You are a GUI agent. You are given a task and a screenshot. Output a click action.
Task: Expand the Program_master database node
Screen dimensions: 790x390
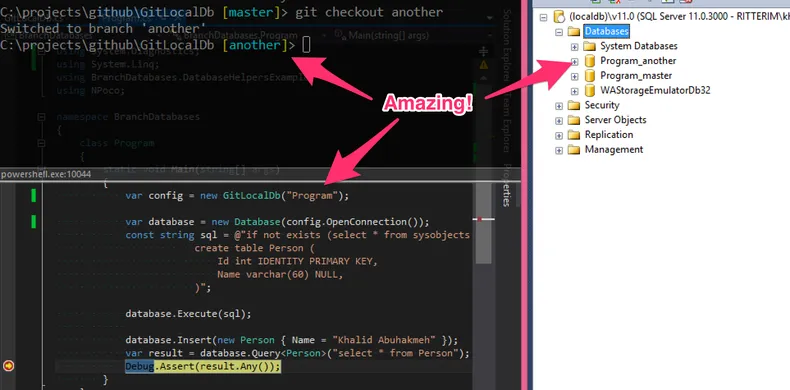click(x=574, y=76)
